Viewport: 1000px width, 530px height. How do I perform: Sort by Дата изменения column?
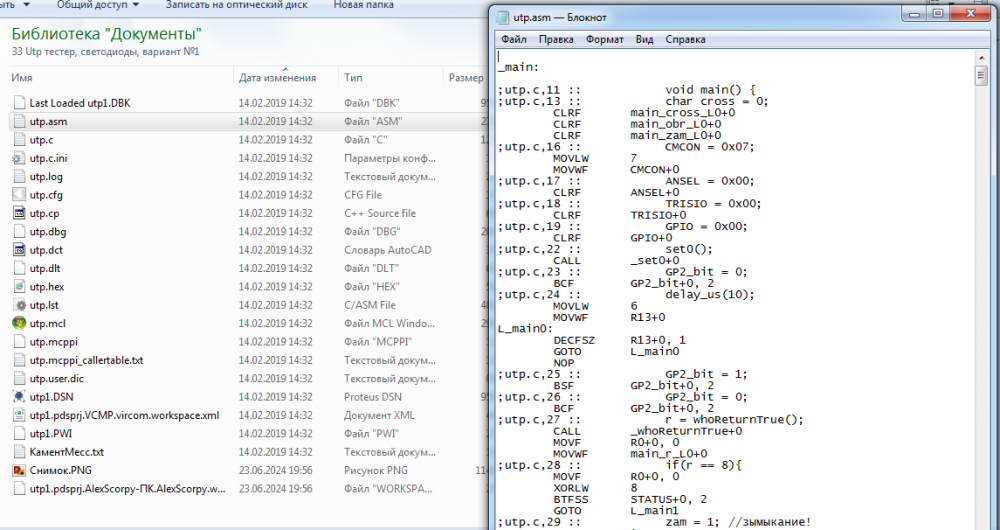tap(277, 77)
